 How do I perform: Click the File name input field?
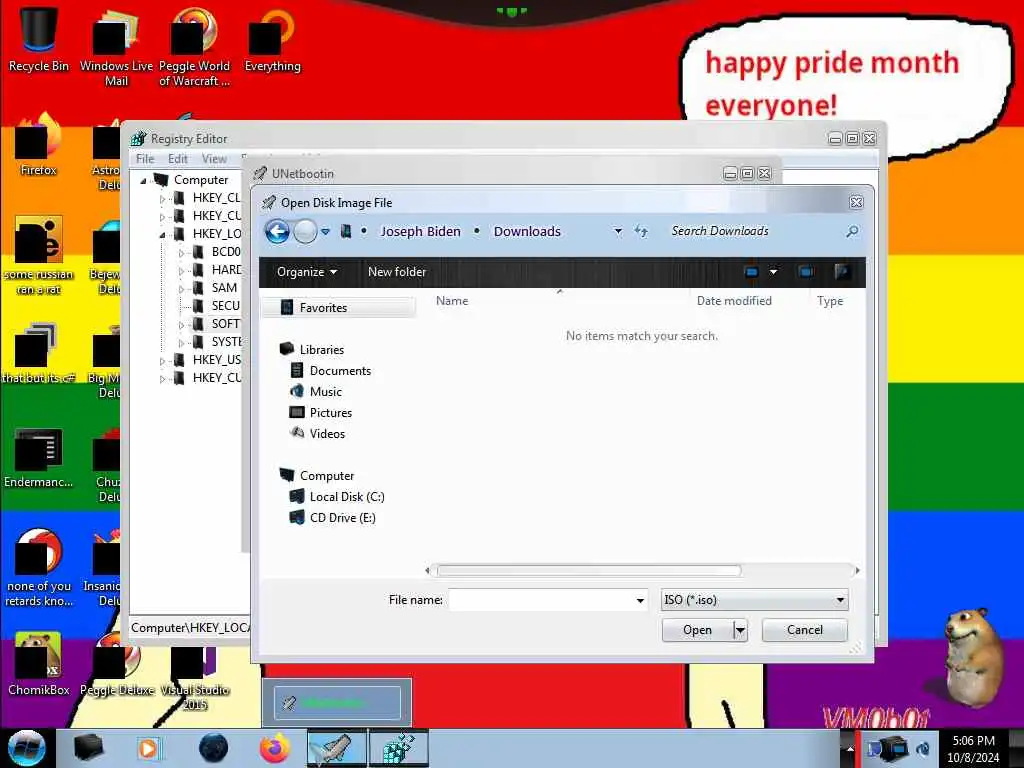pos(540,600)
